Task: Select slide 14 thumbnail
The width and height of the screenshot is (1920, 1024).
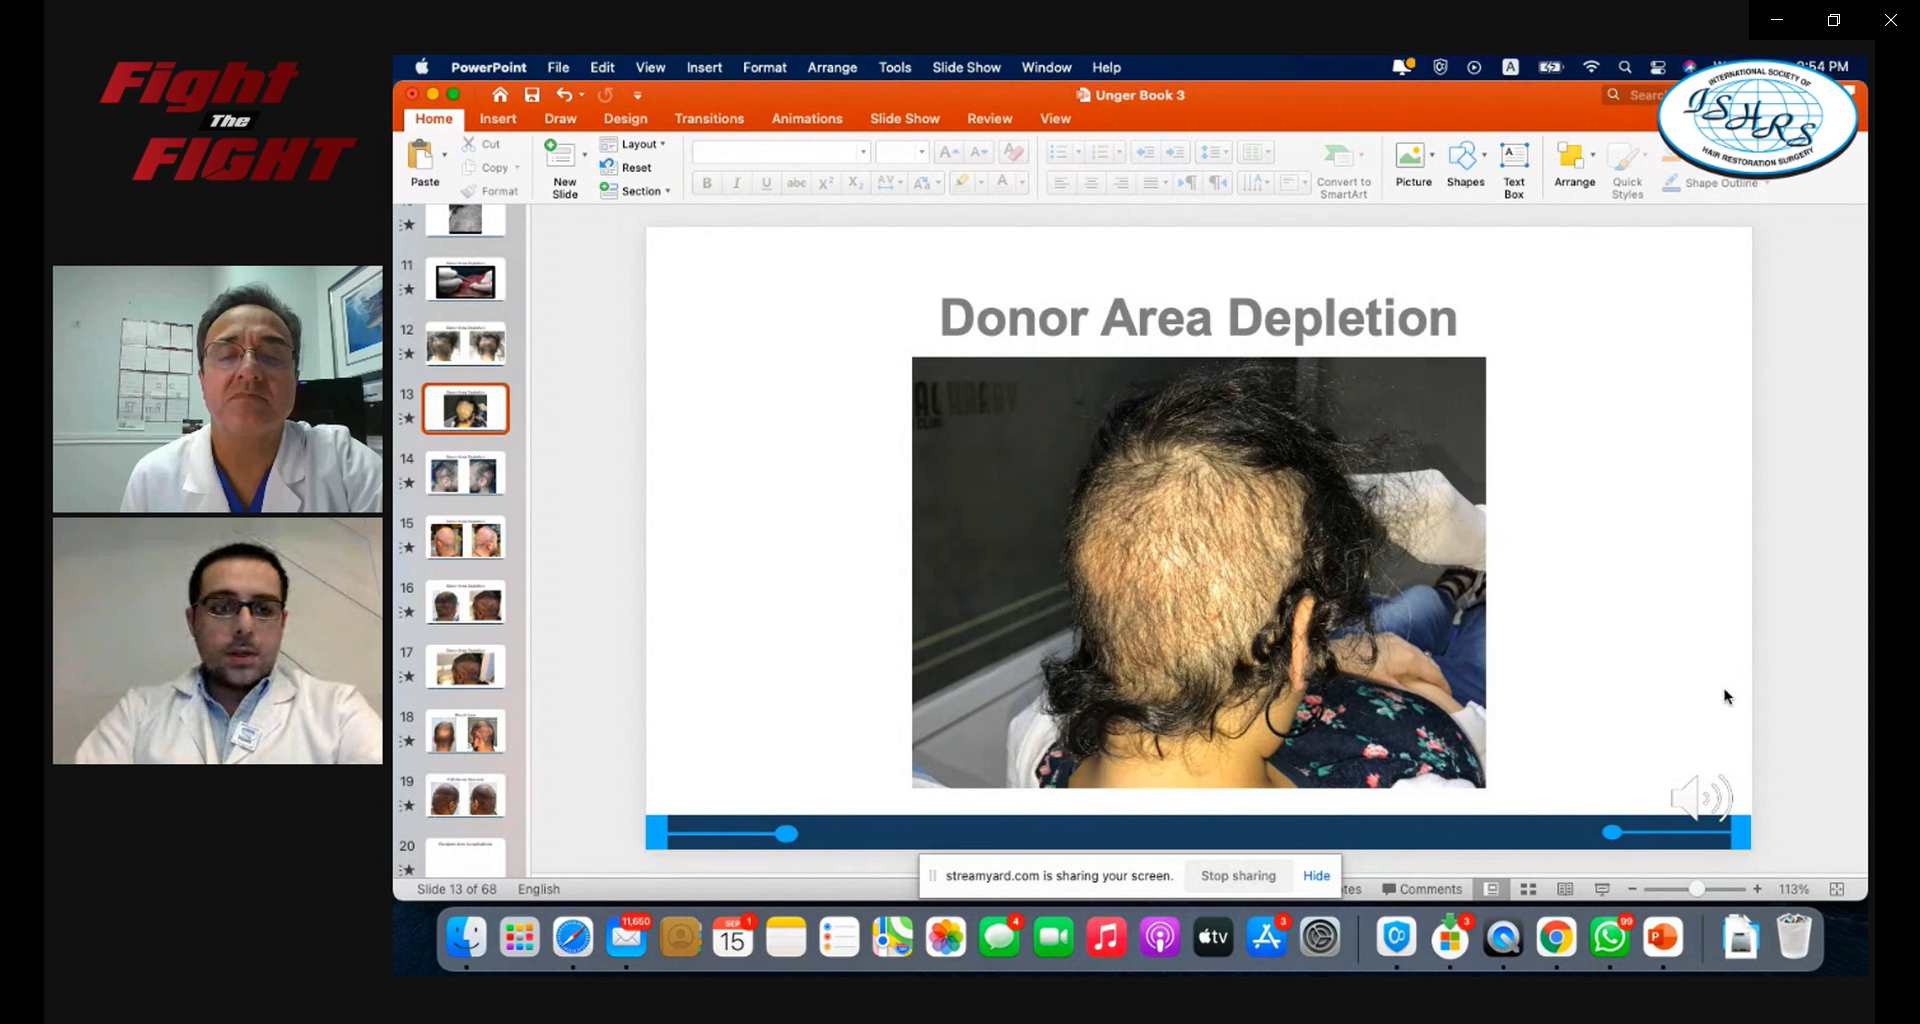Action: click(x=465, y=473)
